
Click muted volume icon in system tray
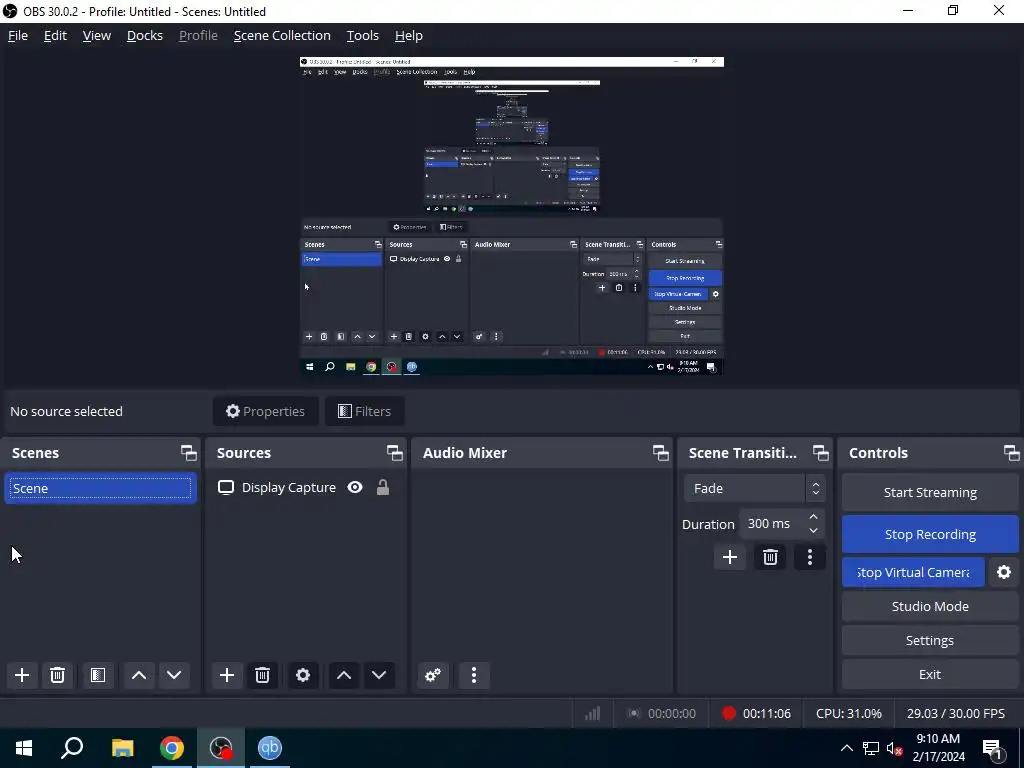[x=894, y=748]
